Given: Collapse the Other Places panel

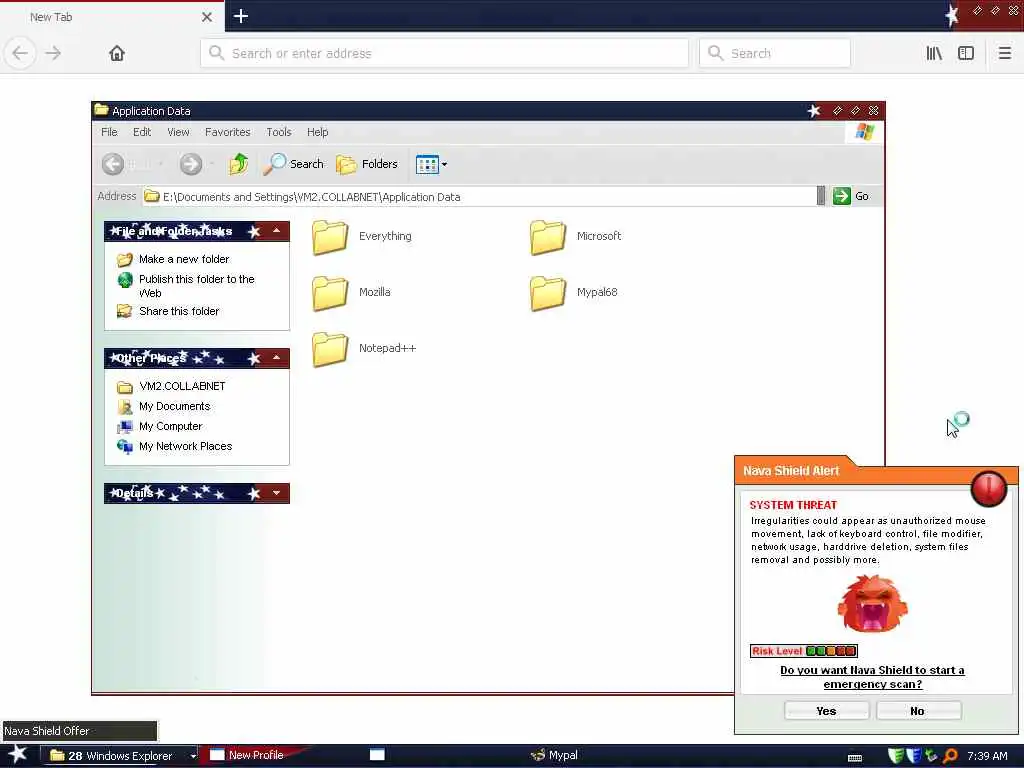Looking at the screenshot, I should [277, 358].
